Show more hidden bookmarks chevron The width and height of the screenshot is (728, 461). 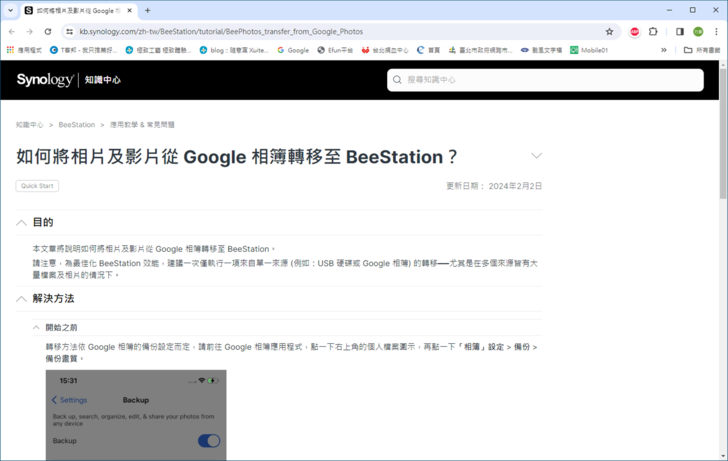(664, 50)
